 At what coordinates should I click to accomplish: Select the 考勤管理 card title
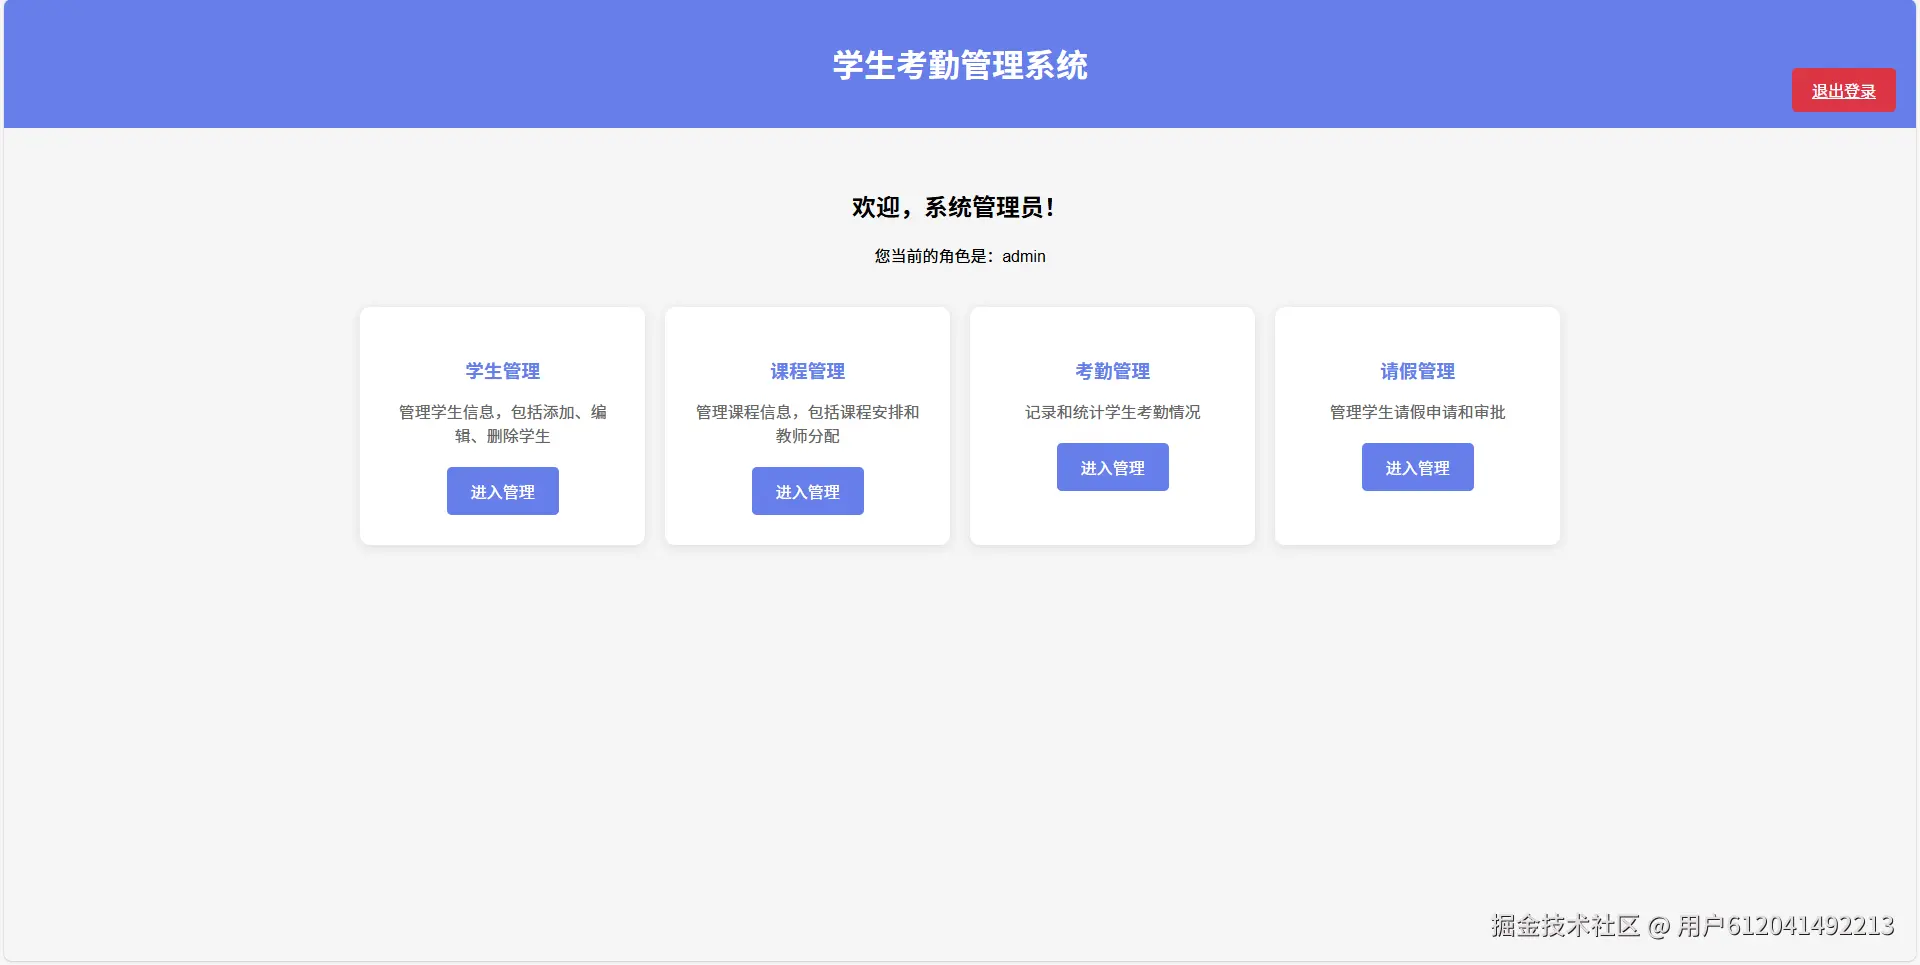coord(1112,371)
